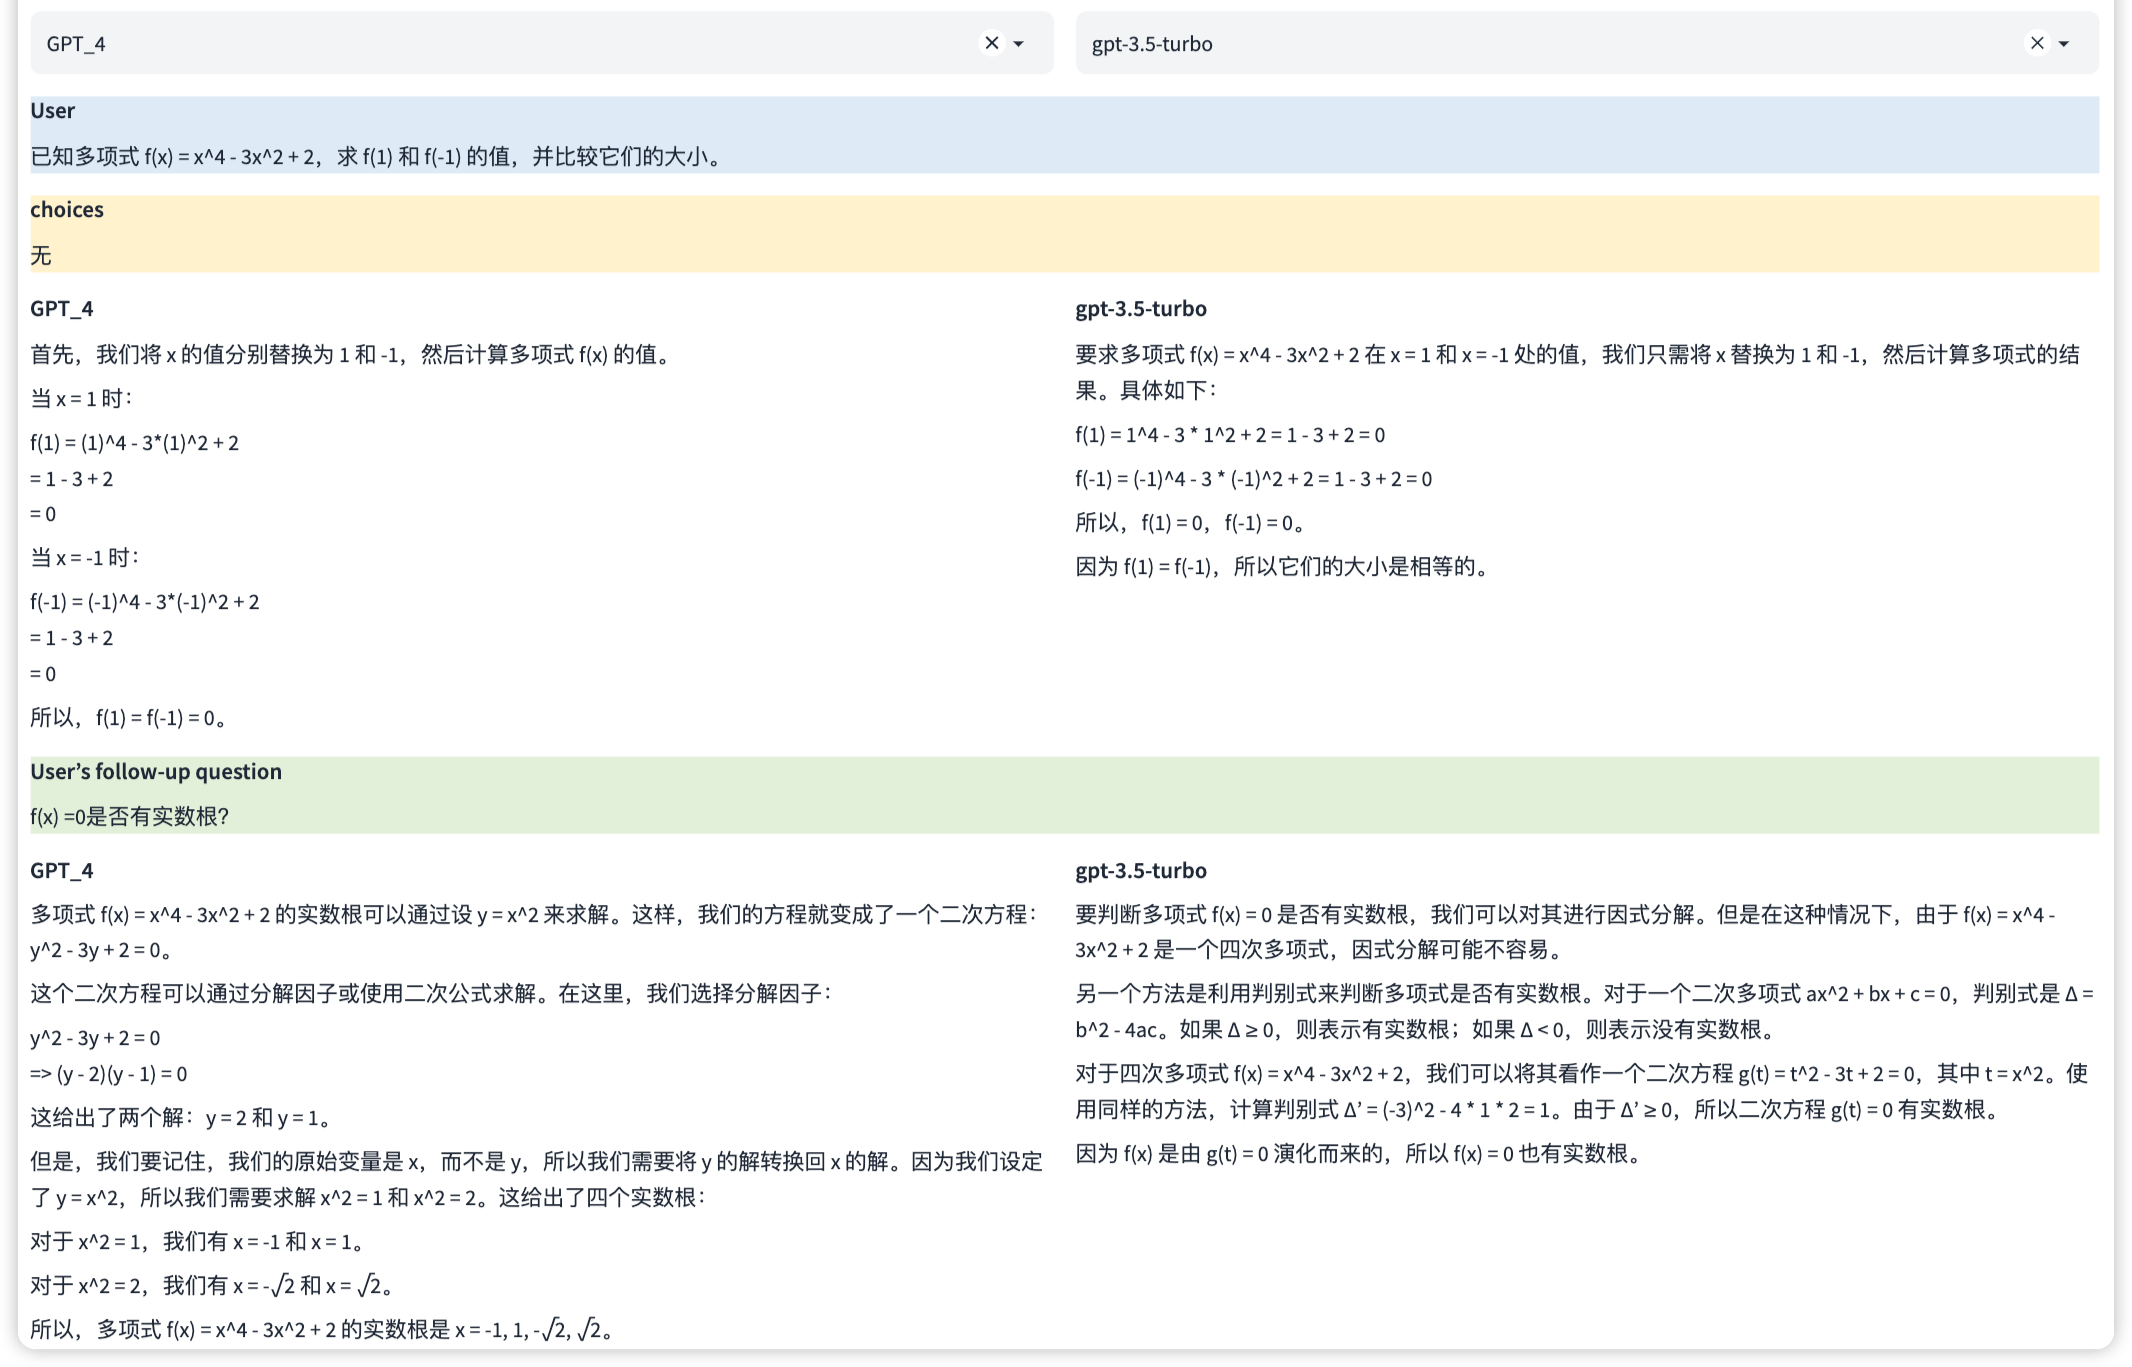Click the User's follow-up question heading
Viewport: 2132px width, 1367px height.
pos(156,772)
